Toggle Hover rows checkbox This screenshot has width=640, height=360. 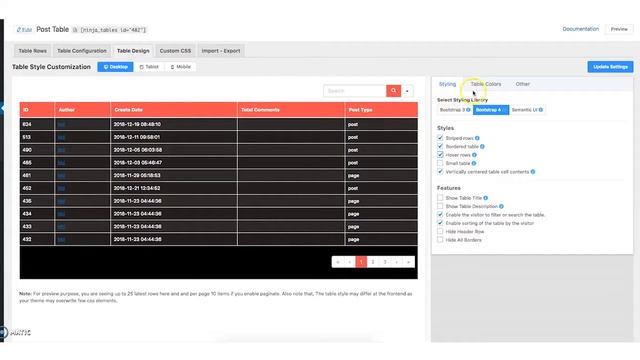tap(440, 155)
